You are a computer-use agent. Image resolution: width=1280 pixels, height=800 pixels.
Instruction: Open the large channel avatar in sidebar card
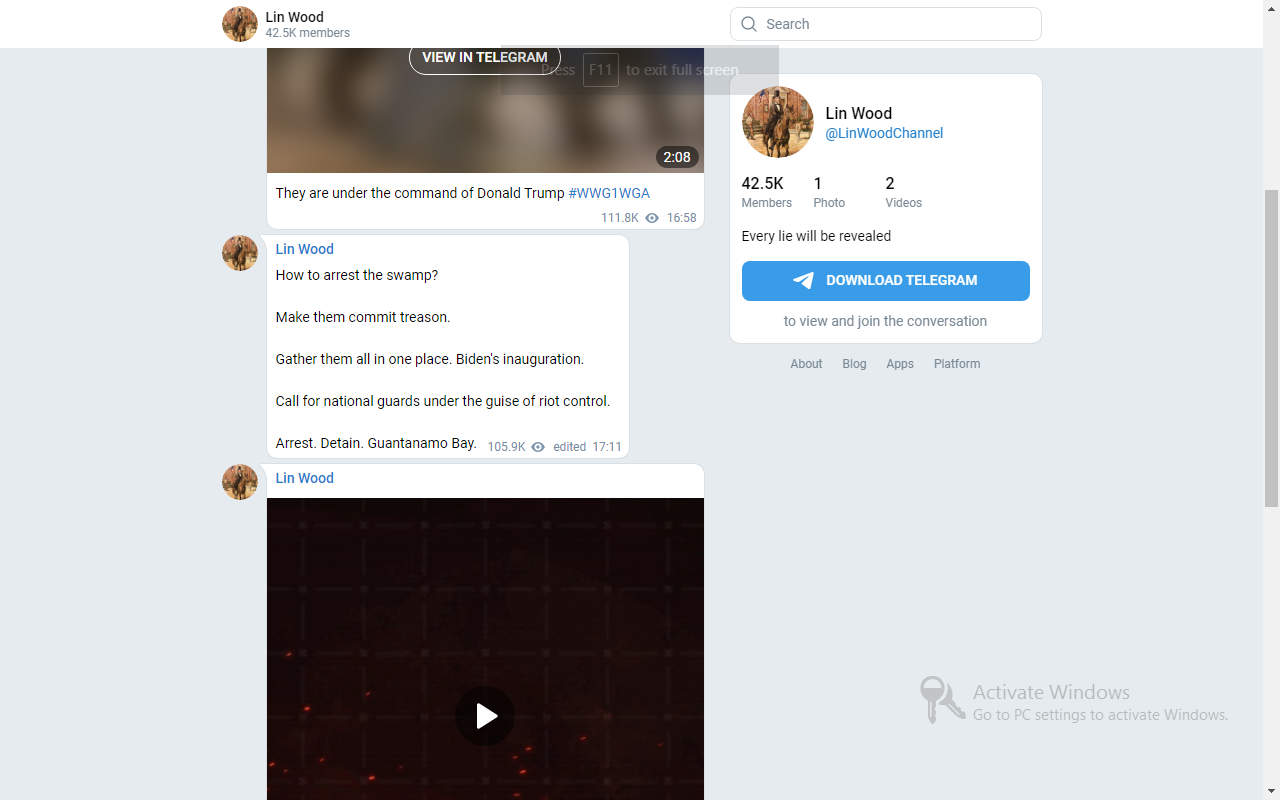(x=778, y=122)
